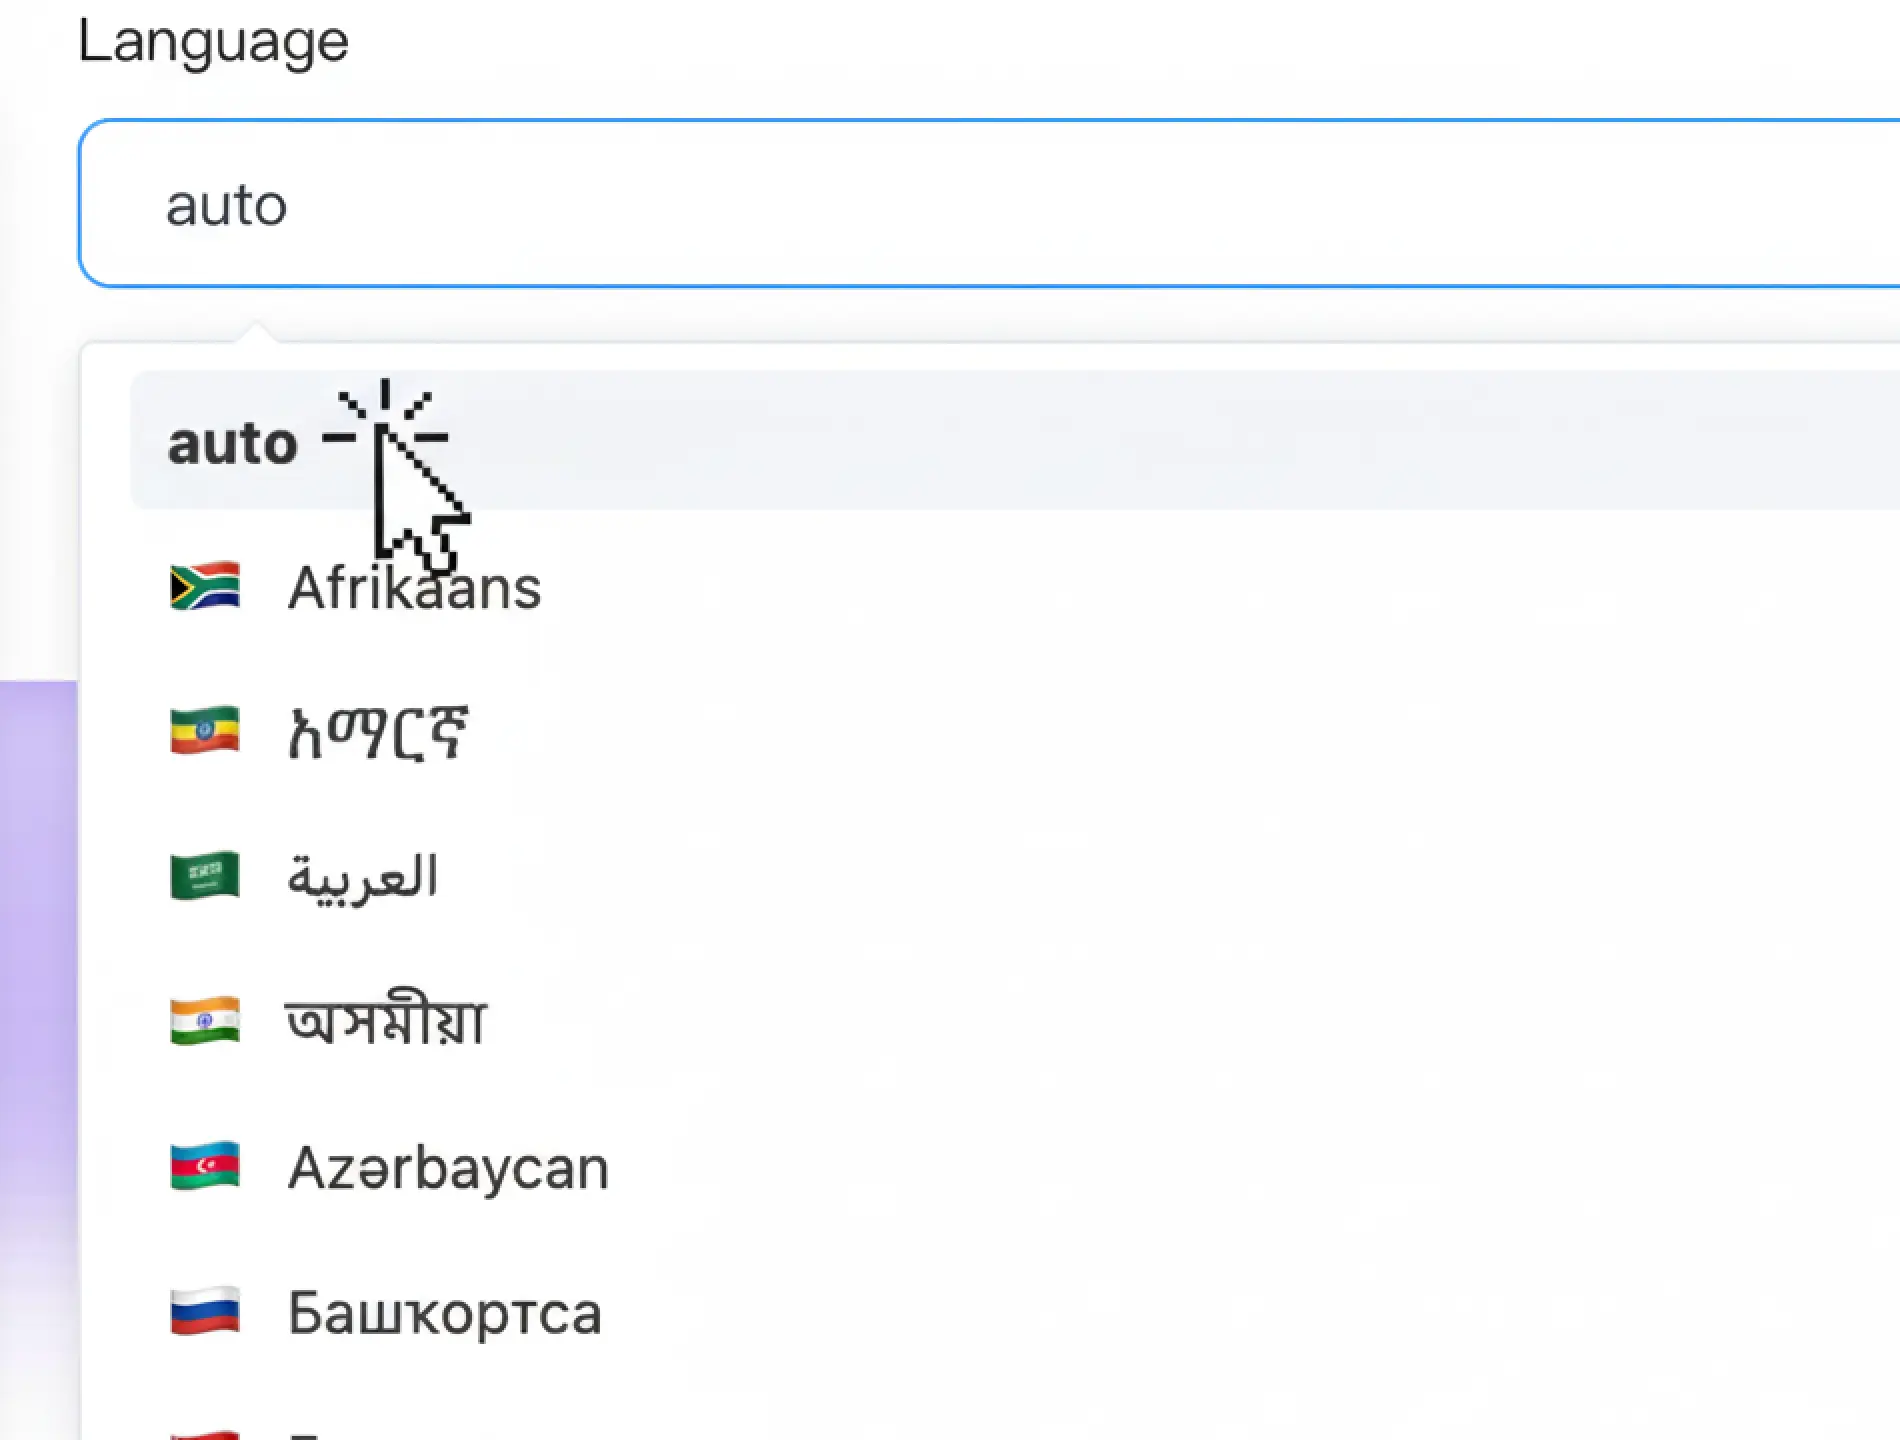Click the South Africa flag next to Afrikaans

205,588
